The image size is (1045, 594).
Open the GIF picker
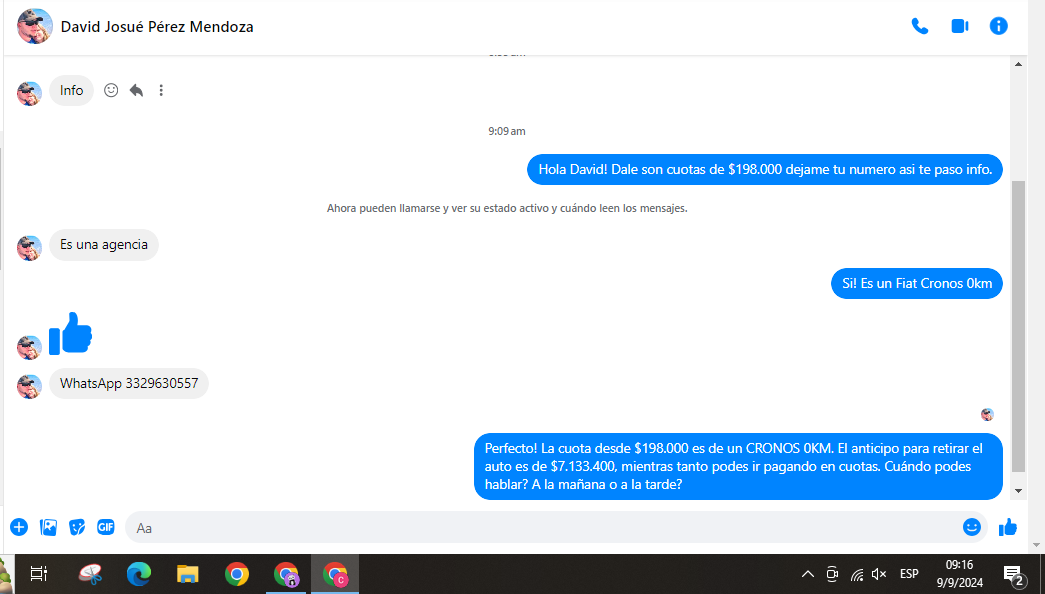tap(106, 527)
